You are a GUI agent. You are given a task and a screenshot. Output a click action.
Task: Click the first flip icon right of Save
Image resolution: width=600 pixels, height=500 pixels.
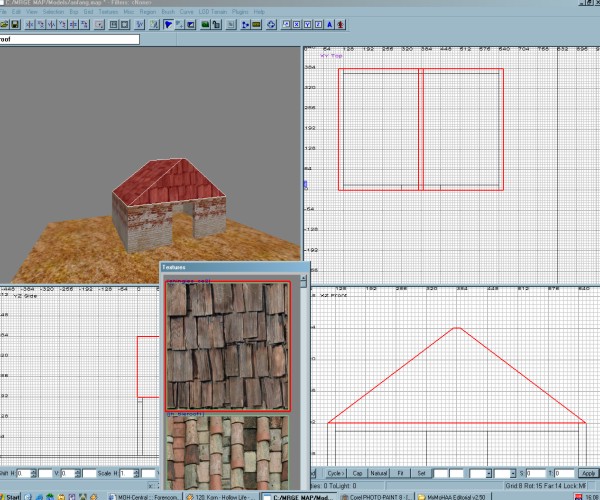point(32,25)
